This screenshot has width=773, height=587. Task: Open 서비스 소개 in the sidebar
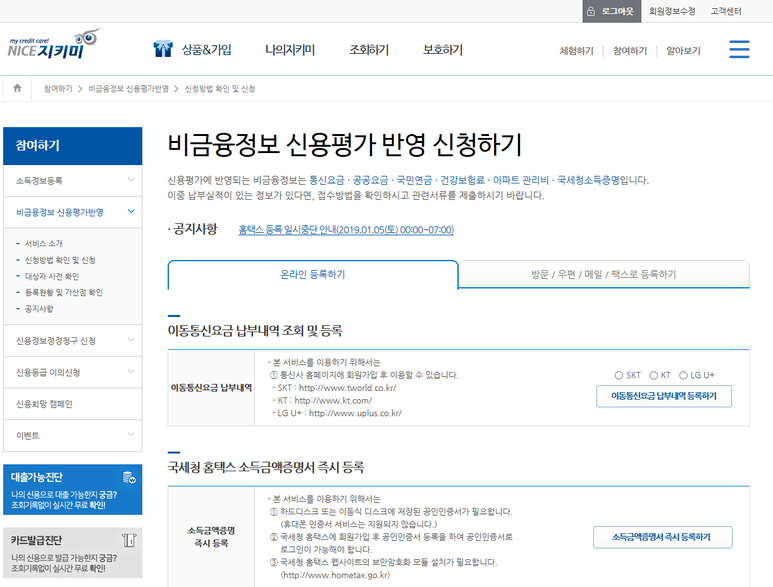point(44,243)
